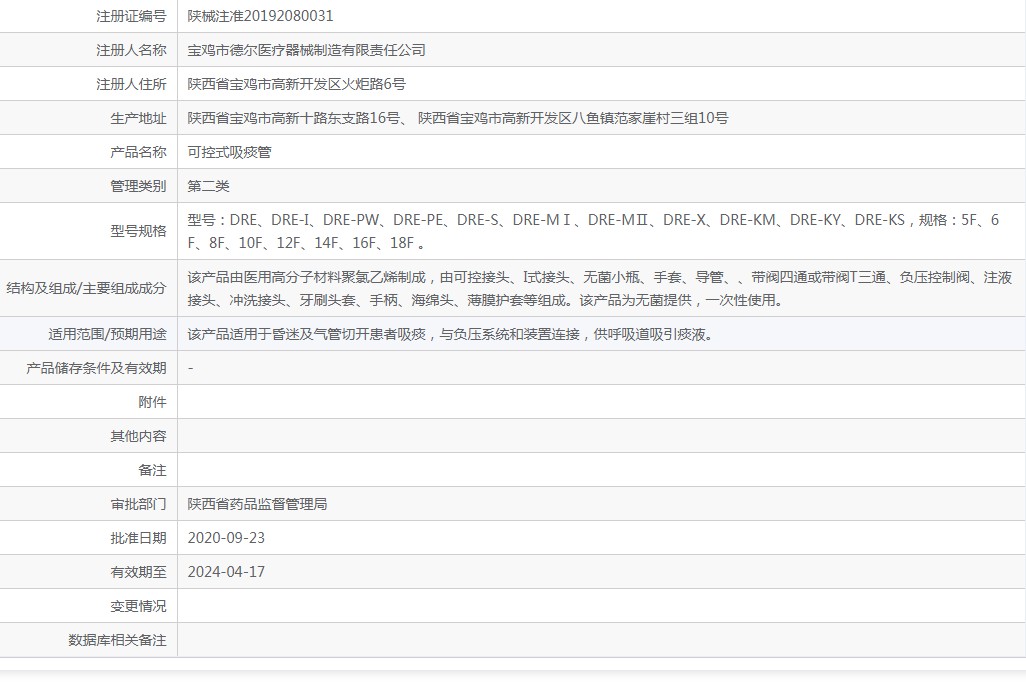This screenshot has height=693, width=1026.
Task: Select registration number 陕械注准20192080031
Action: click(x=260, y=16)
